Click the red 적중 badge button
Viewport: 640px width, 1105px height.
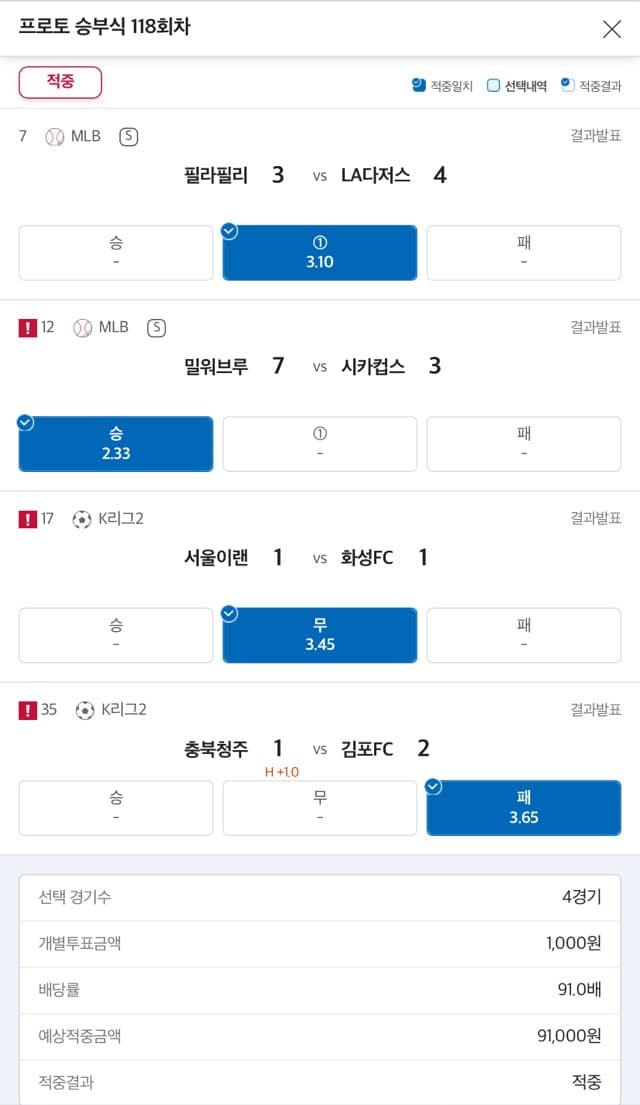(61, 82)
